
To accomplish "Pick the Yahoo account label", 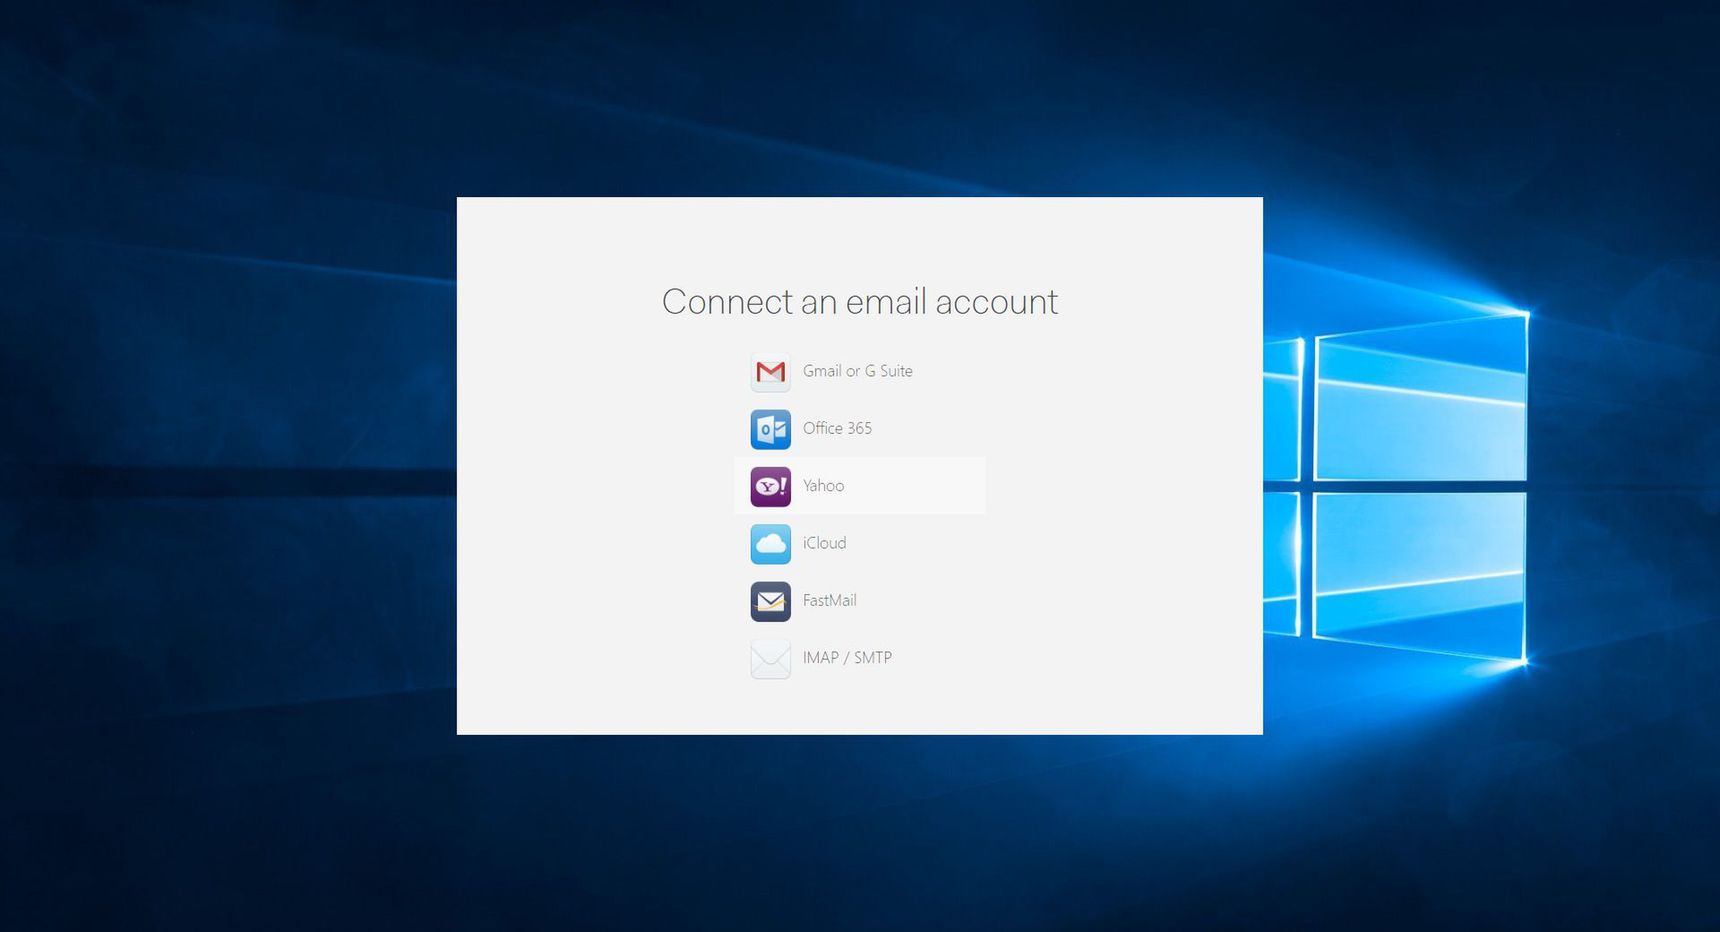I will pyautogui.click(x=823, y=486).
